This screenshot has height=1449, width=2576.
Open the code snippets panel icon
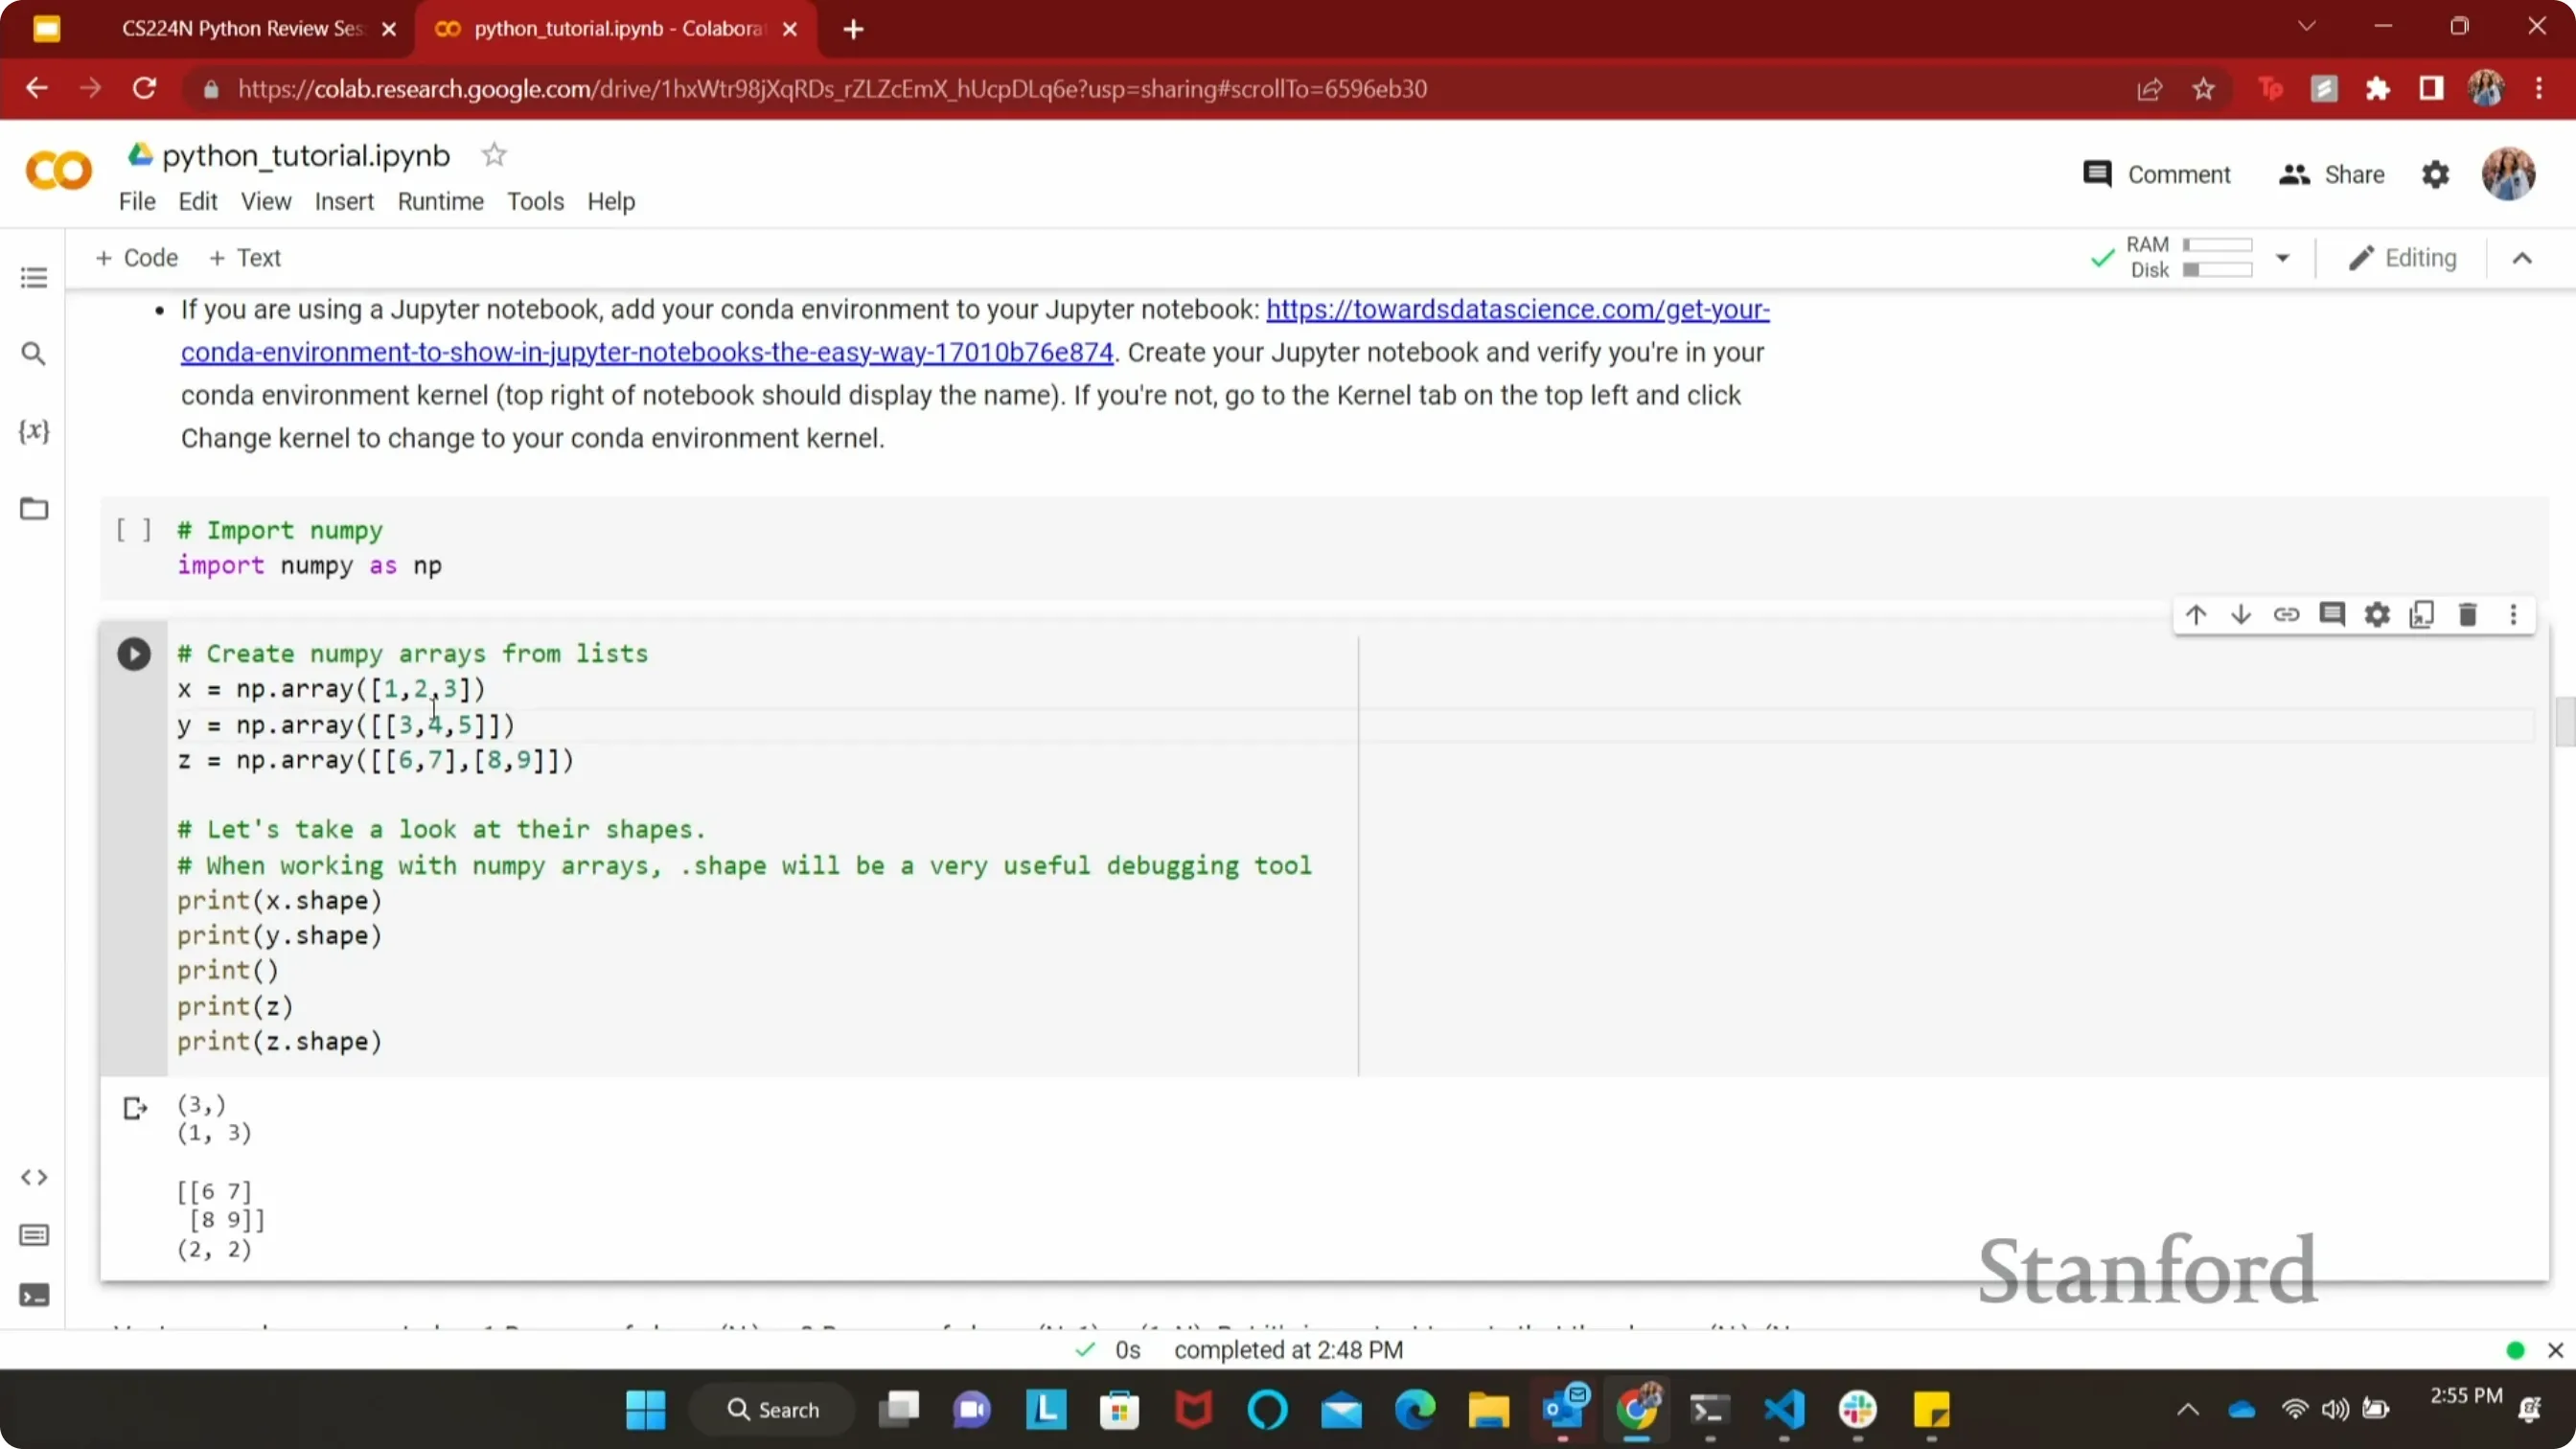click(34, 1177)
